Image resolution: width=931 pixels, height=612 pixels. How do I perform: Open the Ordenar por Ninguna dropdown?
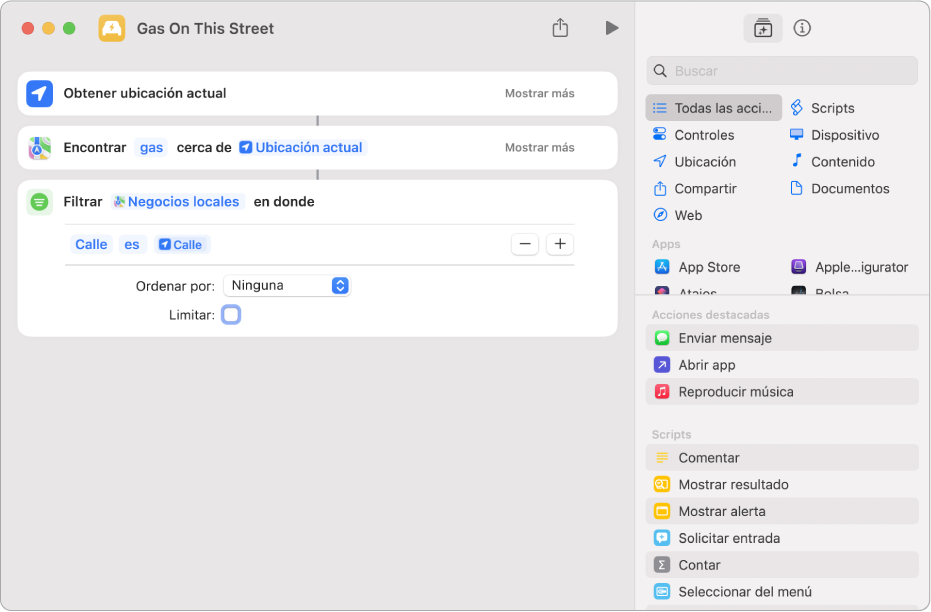coord(287,286)
